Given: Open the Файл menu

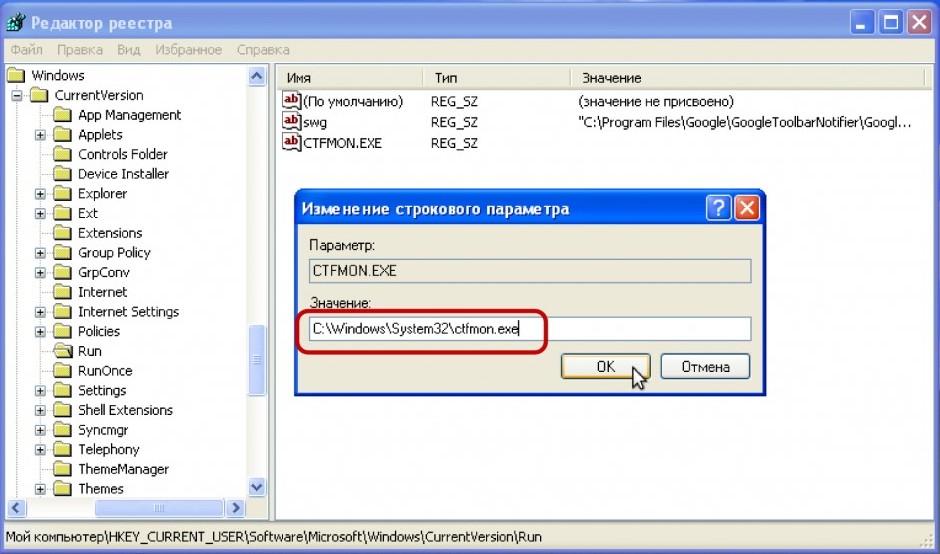Looking at the screenshot, I should tap(26, 50).
